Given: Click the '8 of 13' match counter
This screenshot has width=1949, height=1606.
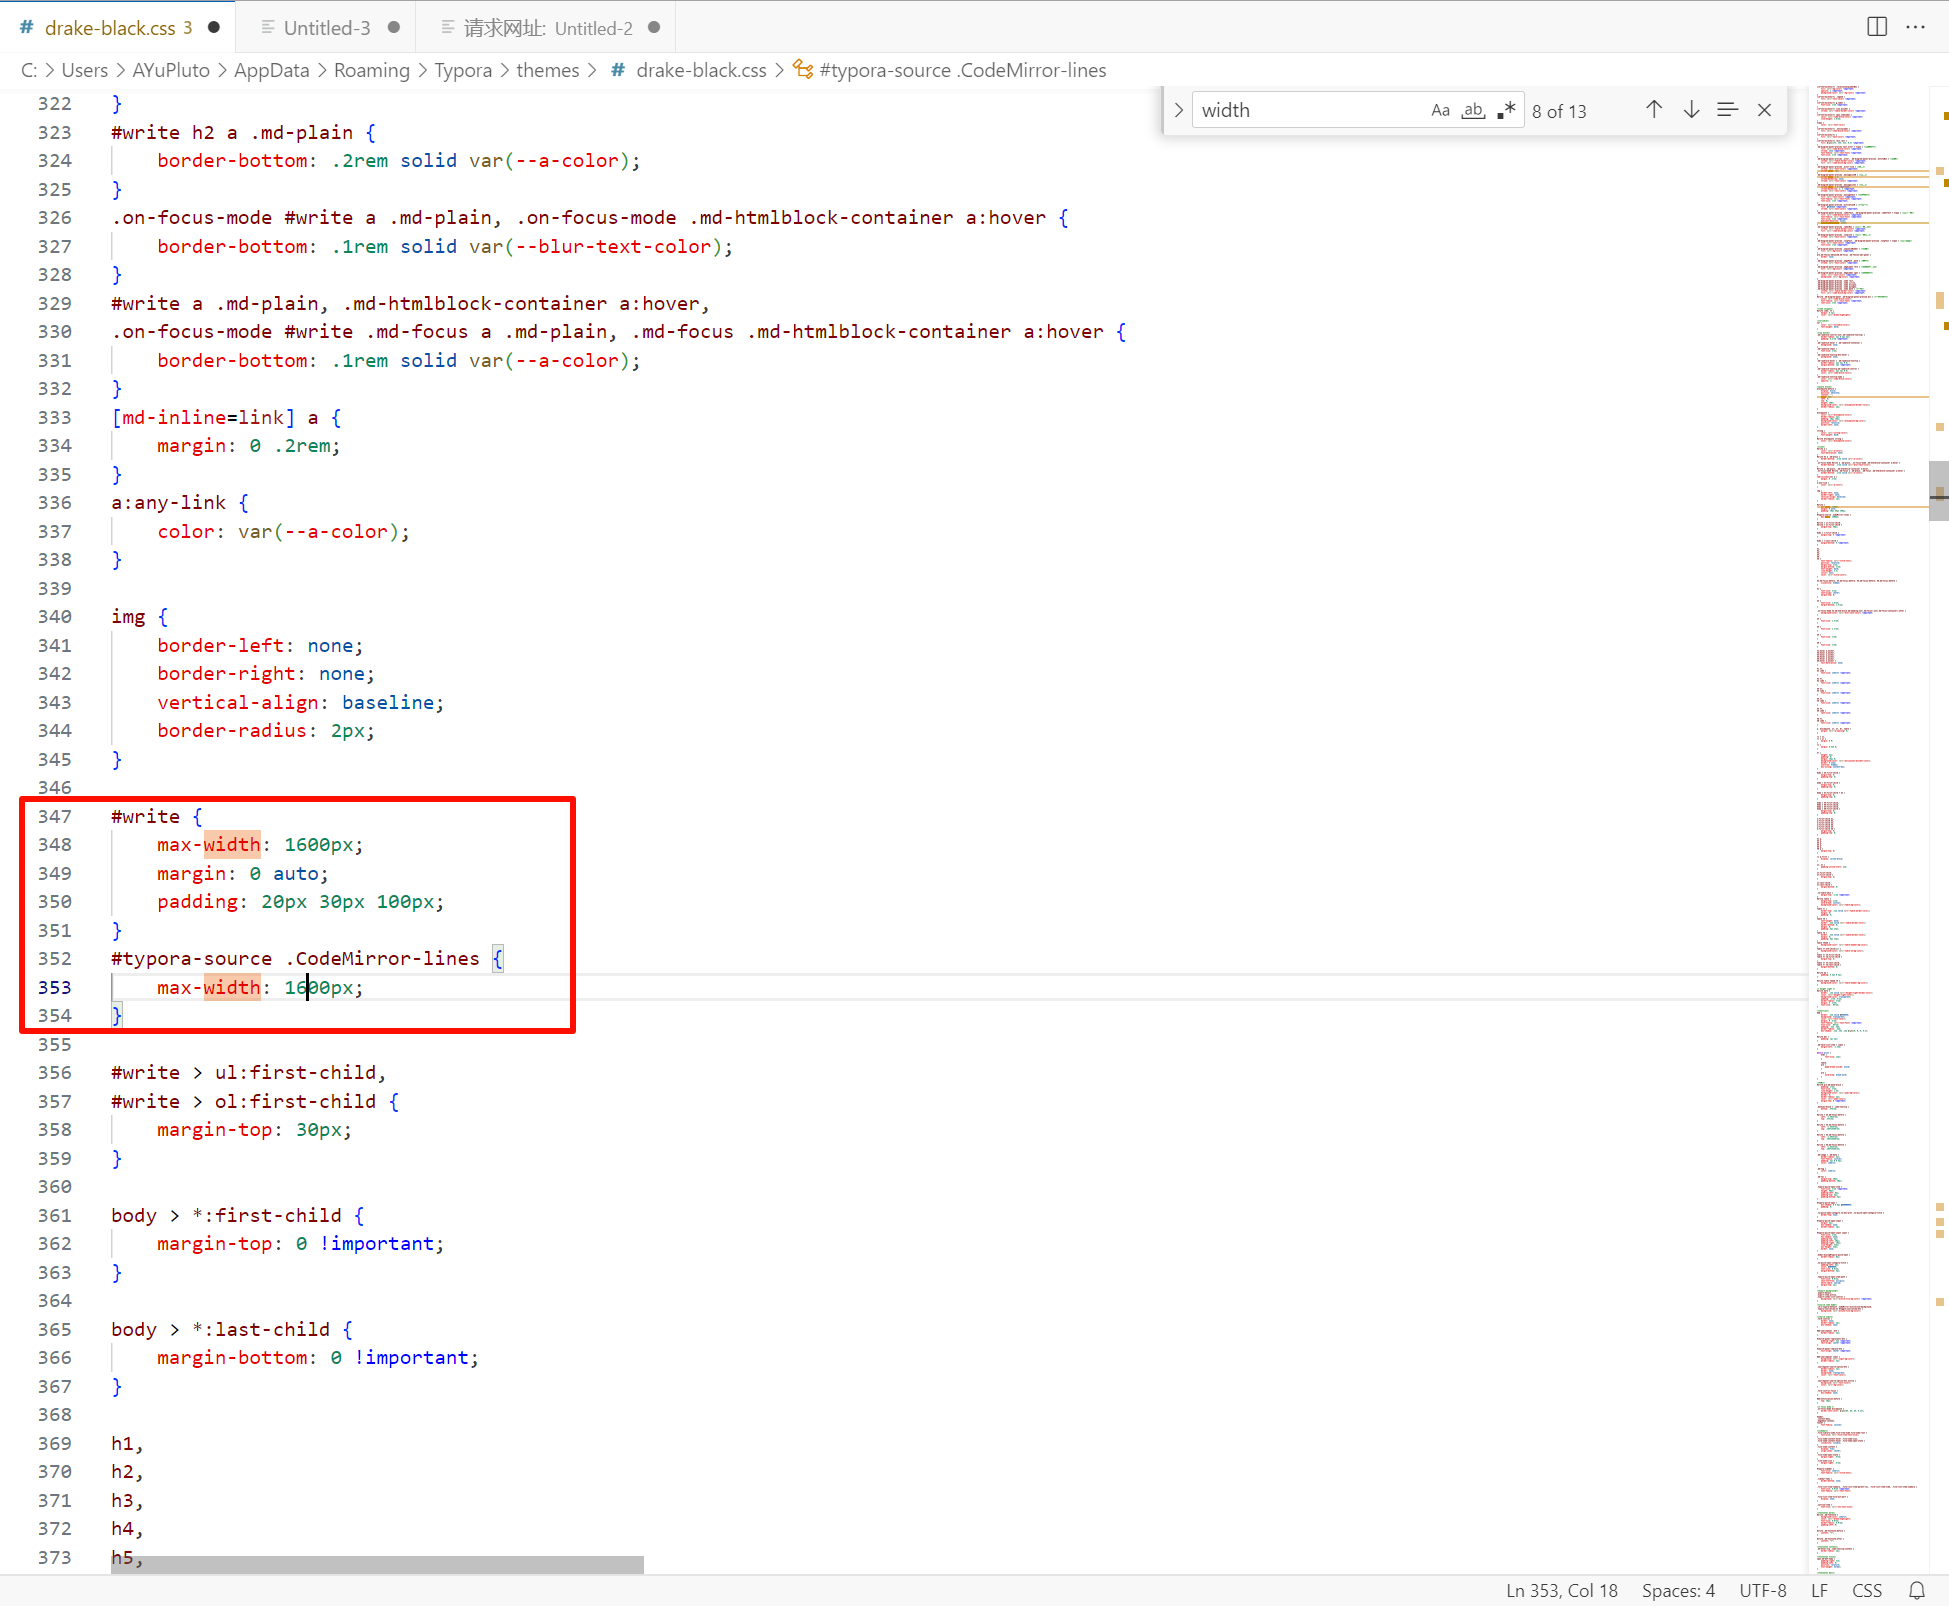Looking at the screenshot, I should click(x=1559, y=111).
